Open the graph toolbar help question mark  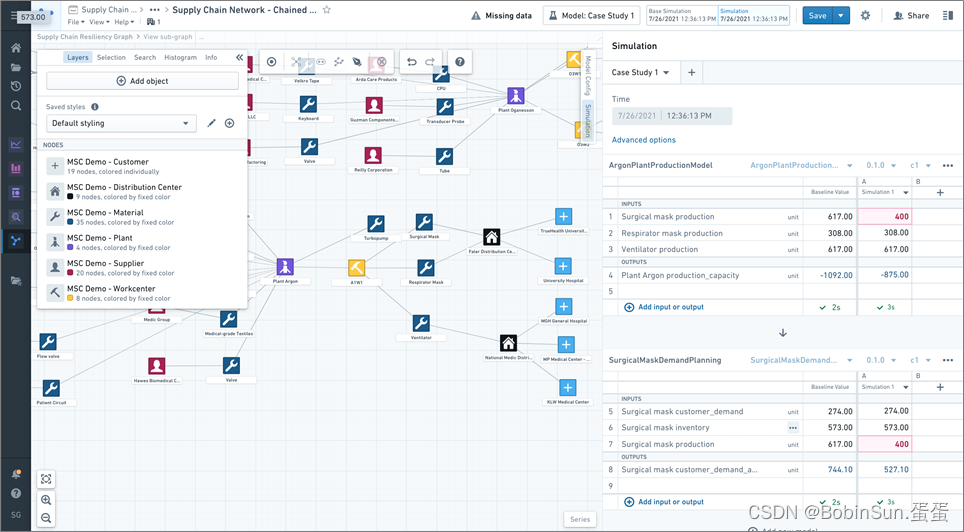[x=460, y=62]
